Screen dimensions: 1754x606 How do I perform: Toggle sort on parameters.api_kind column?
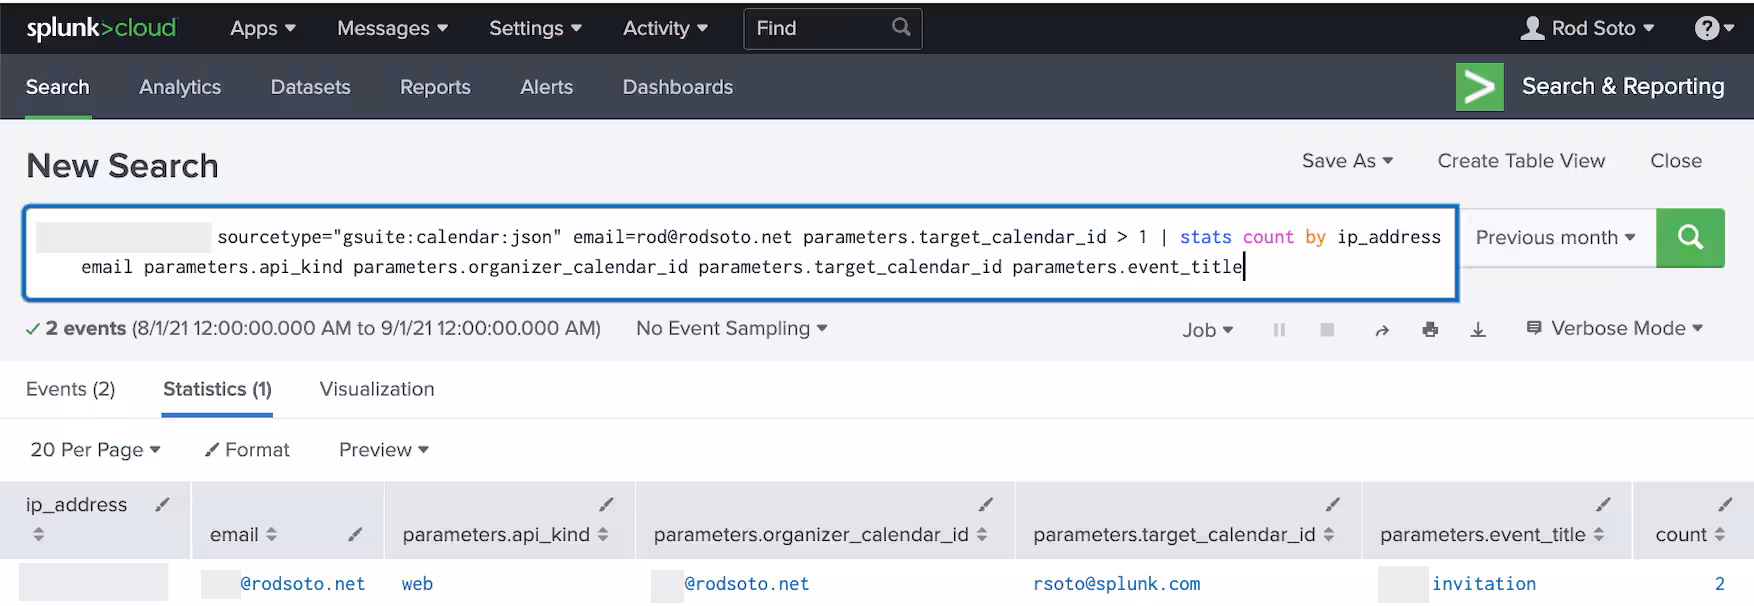(603, 535)
